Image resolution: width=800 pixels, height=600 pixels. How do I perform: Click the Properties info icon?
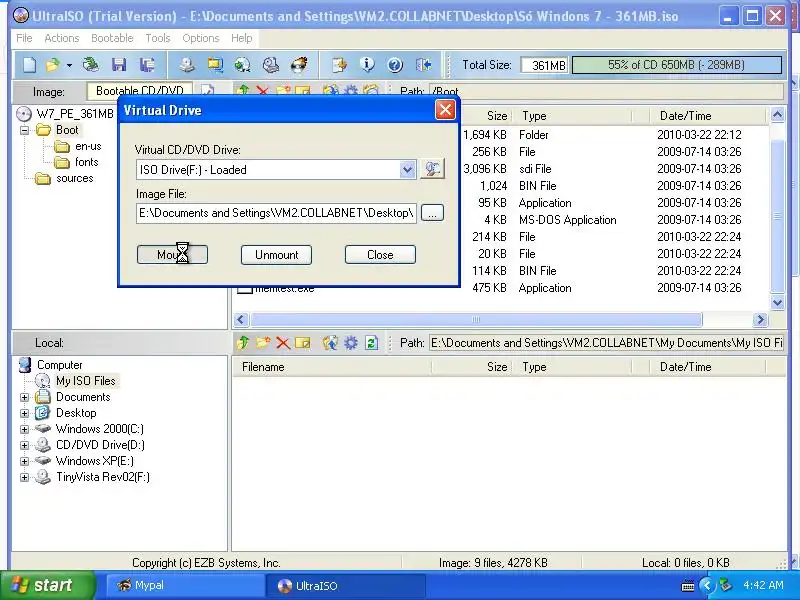coord(367,65)
